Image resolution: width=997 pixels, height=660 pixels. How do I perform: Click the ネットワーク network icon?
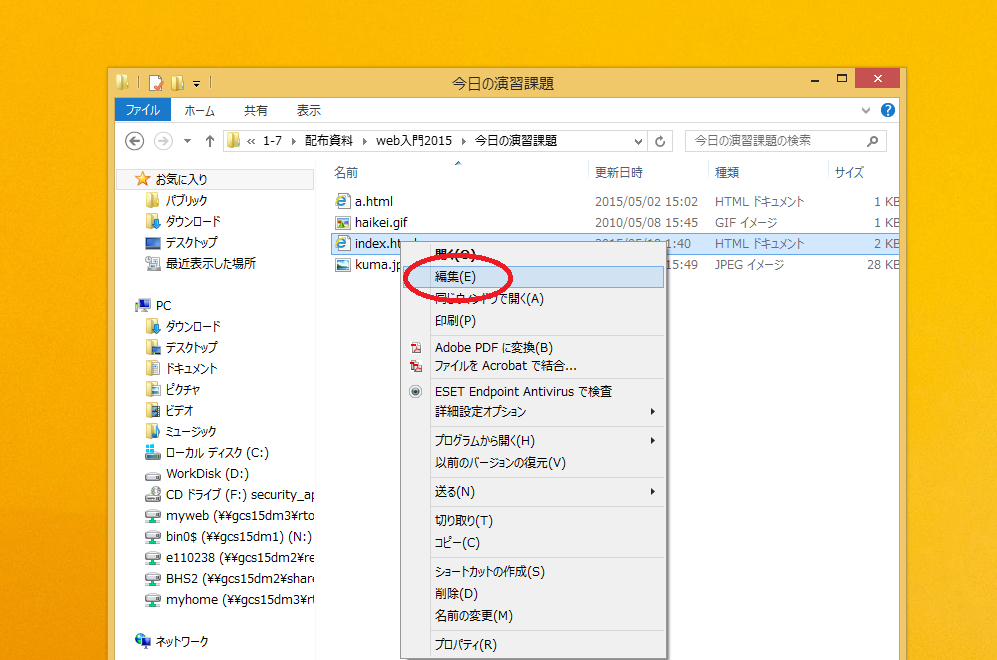point(143,641)
